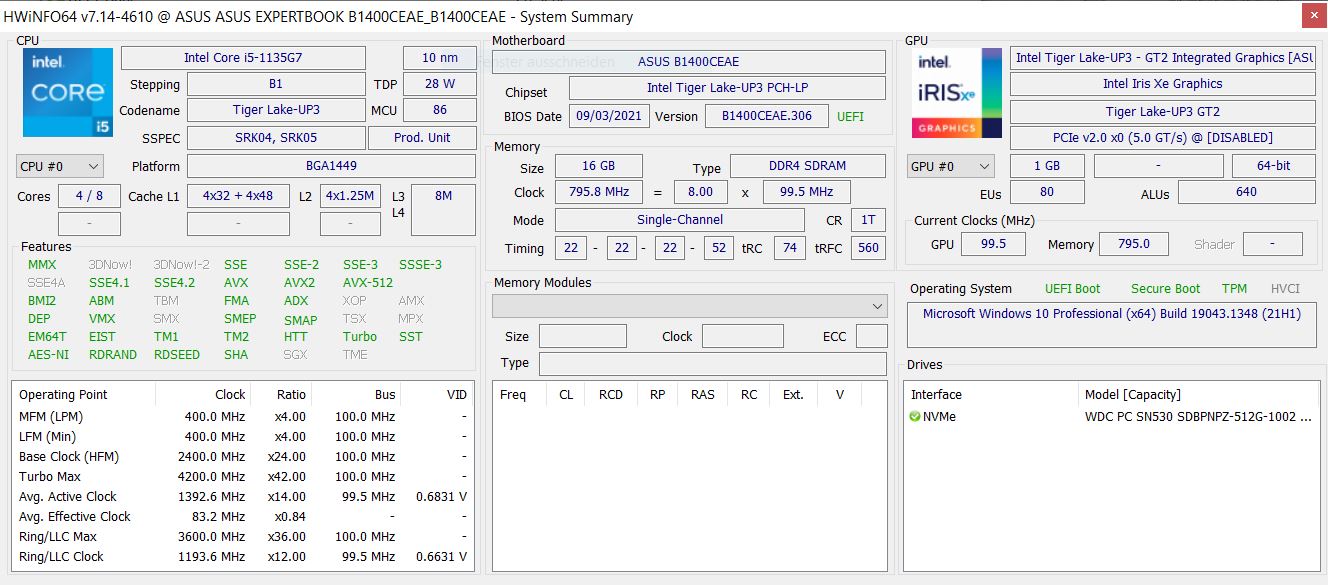Screen dimensions: 1328x585
Task: Click the Windows 10 Professional OS field
Action: coord(1111,314)
